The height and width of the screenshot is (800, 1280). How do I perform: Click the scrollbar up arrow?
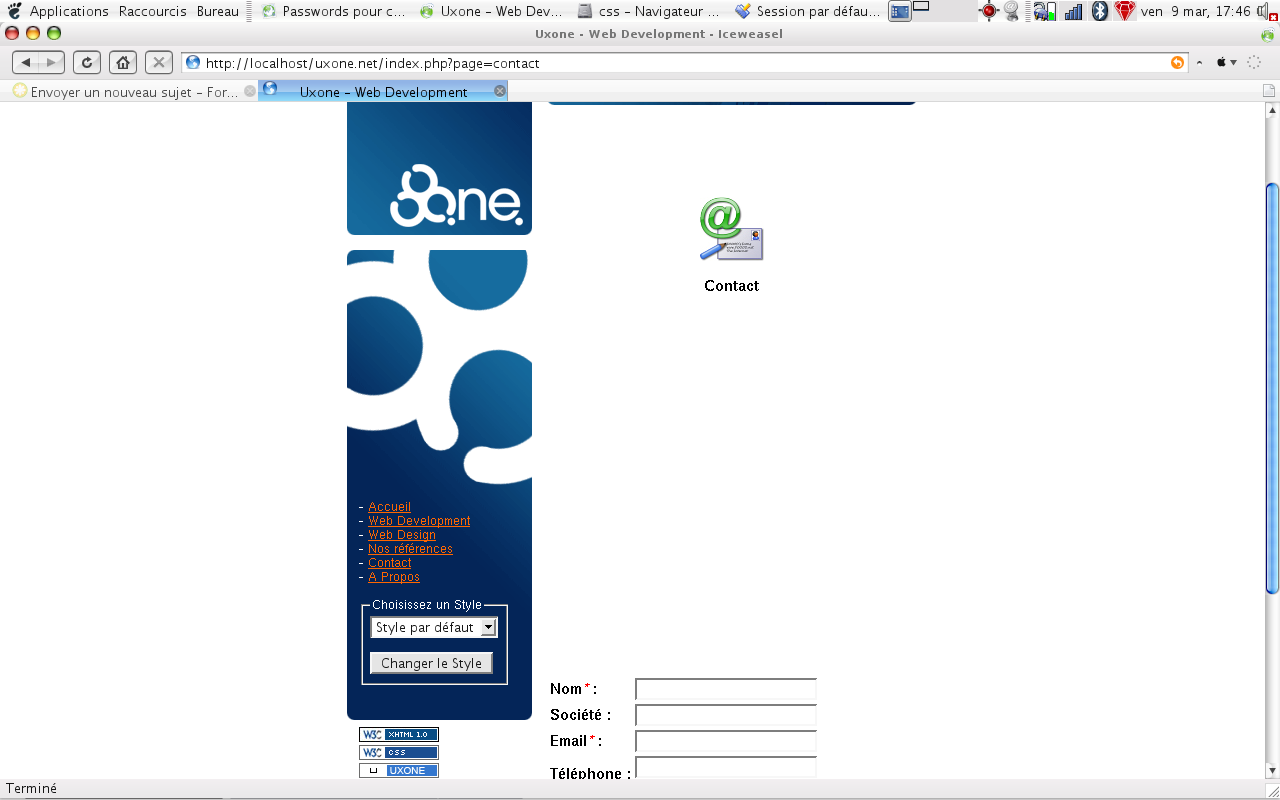(1272, 108)
